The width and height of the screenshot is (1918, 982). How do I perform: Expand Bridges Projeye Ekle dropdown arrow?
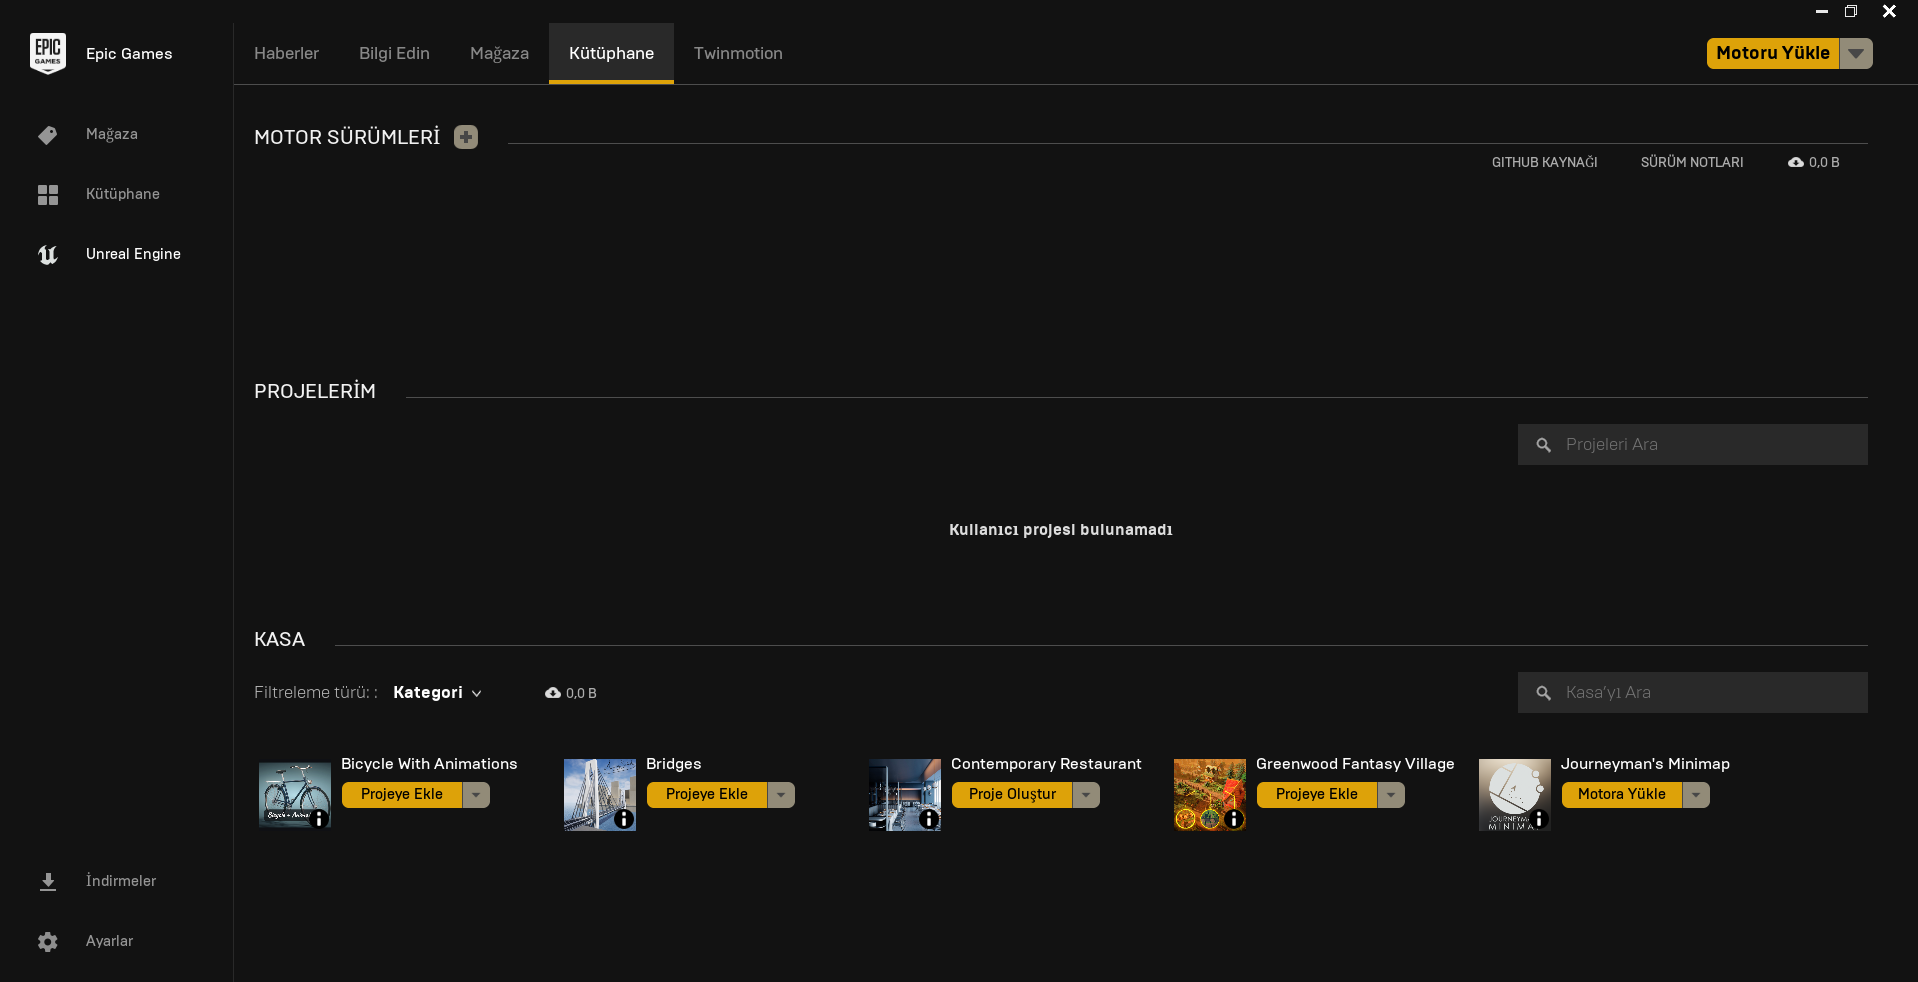(x=781, y=795)
